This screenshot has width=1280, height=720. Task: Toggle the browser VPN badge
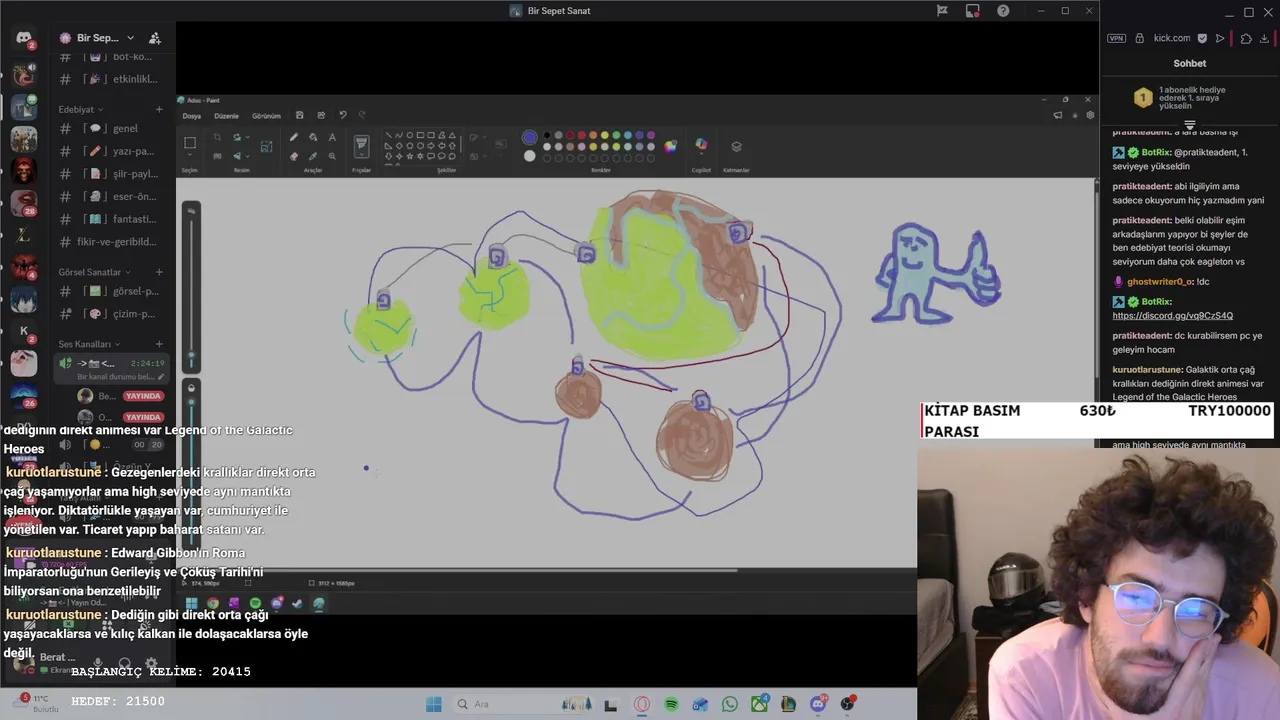(1116, 38)
